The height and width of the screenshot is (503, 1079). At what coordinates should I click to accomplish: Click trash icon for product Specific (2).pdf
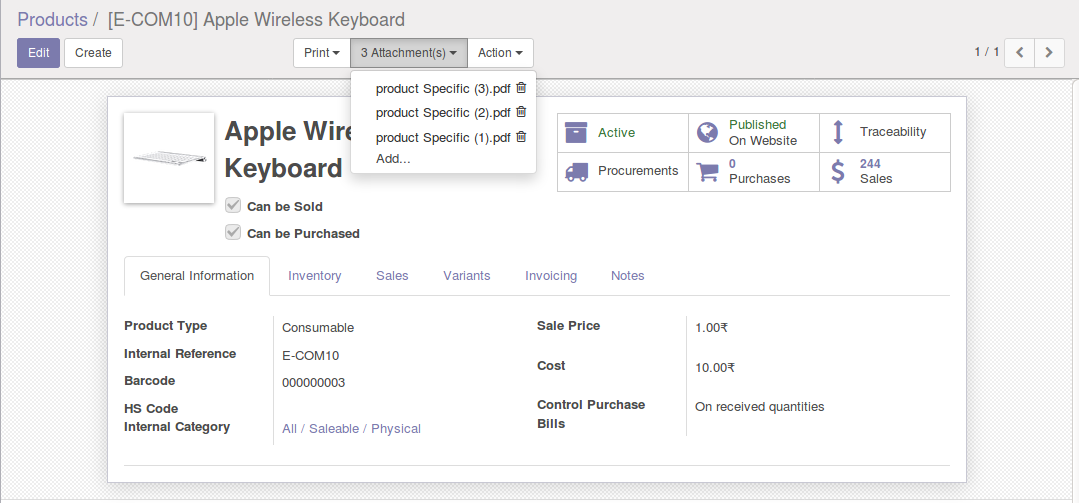[521, 112]
